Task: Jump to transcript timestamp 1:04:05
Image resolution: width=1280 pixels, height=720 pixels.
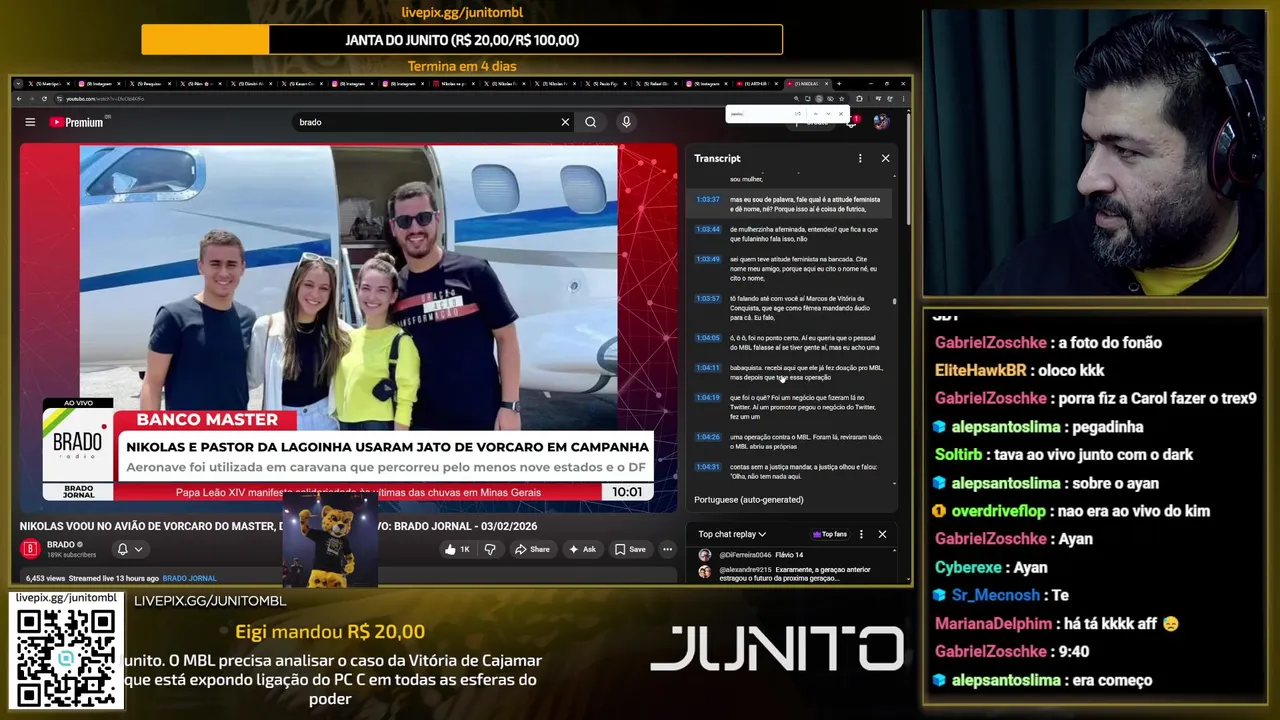Action: tap(708, 338)
